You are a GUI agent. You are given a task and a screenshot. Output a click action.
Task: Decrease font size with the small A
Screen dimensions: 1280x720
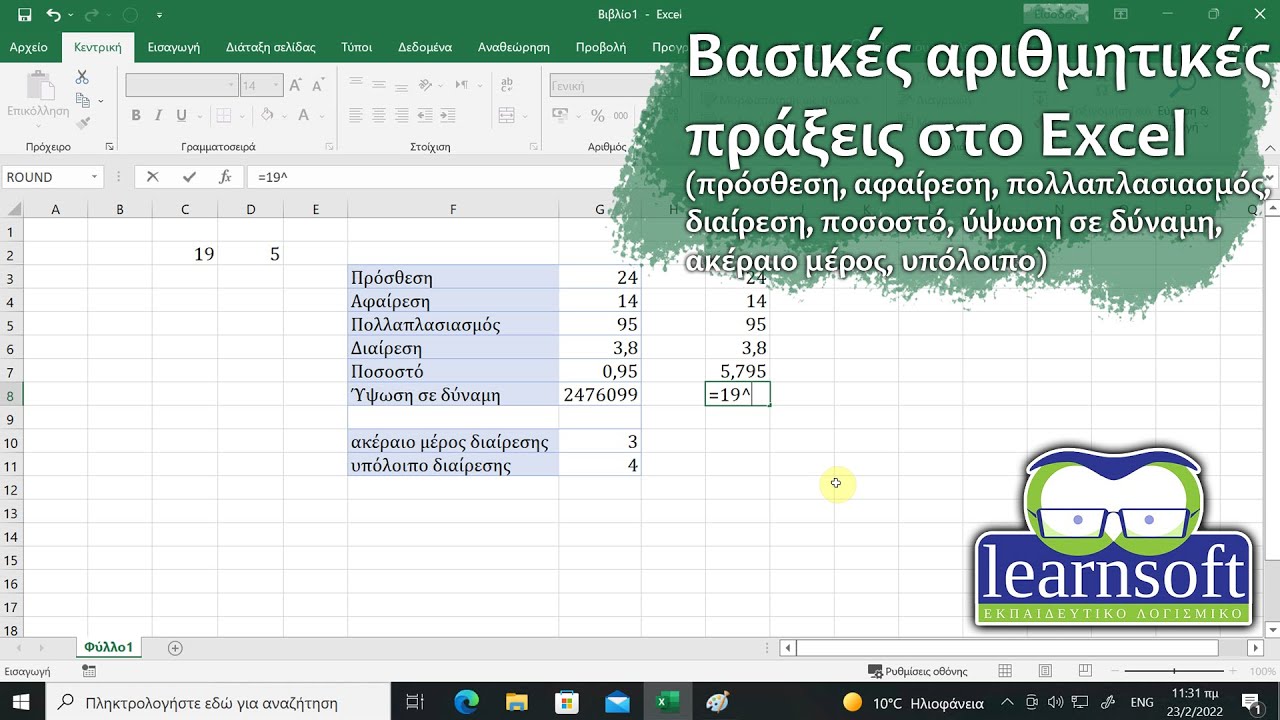point(317,86)
